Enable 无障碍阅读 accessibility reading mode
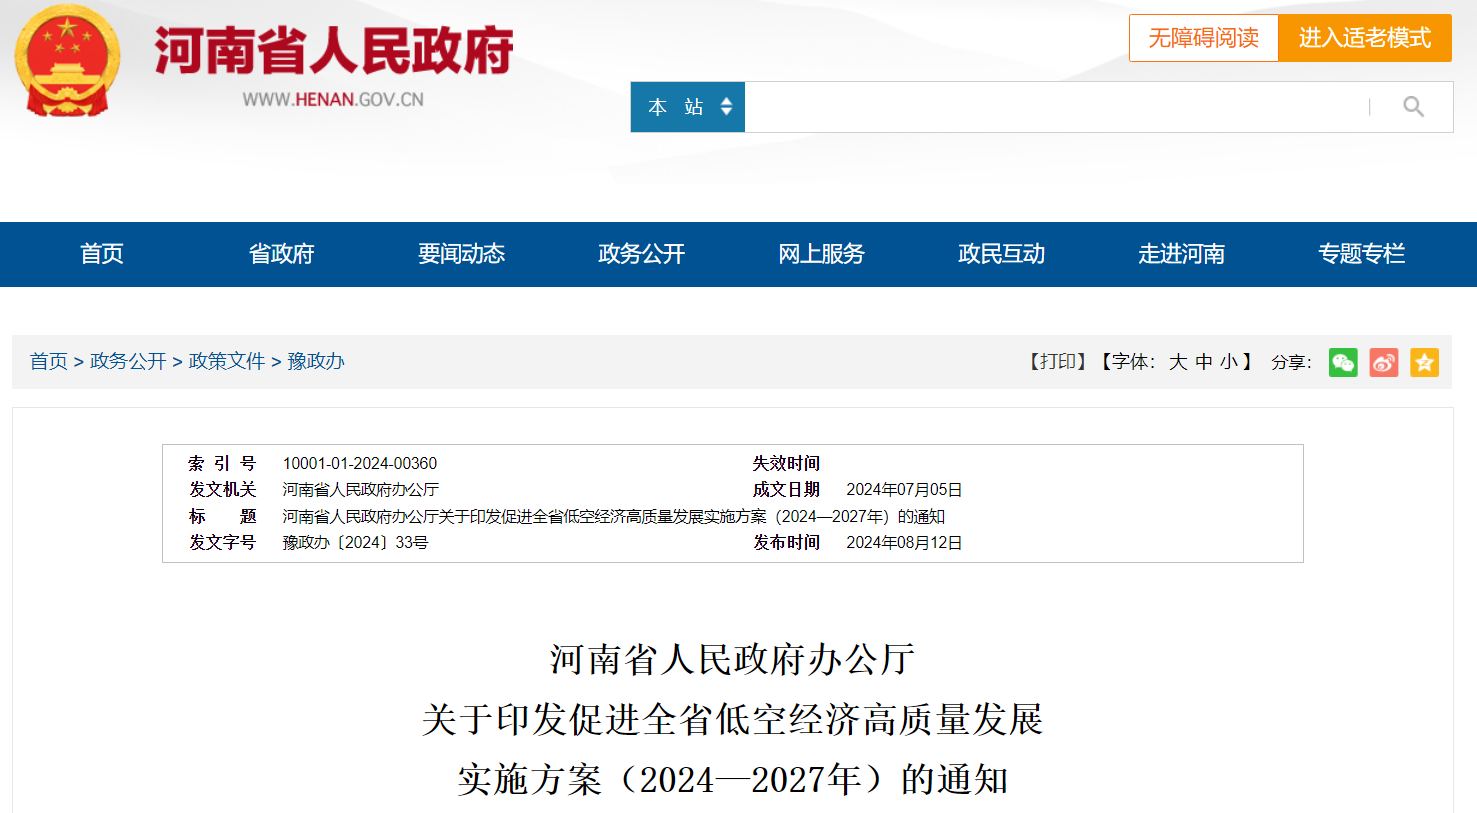This screenshot has height=813, width=1477. [x=1203, y=38]
